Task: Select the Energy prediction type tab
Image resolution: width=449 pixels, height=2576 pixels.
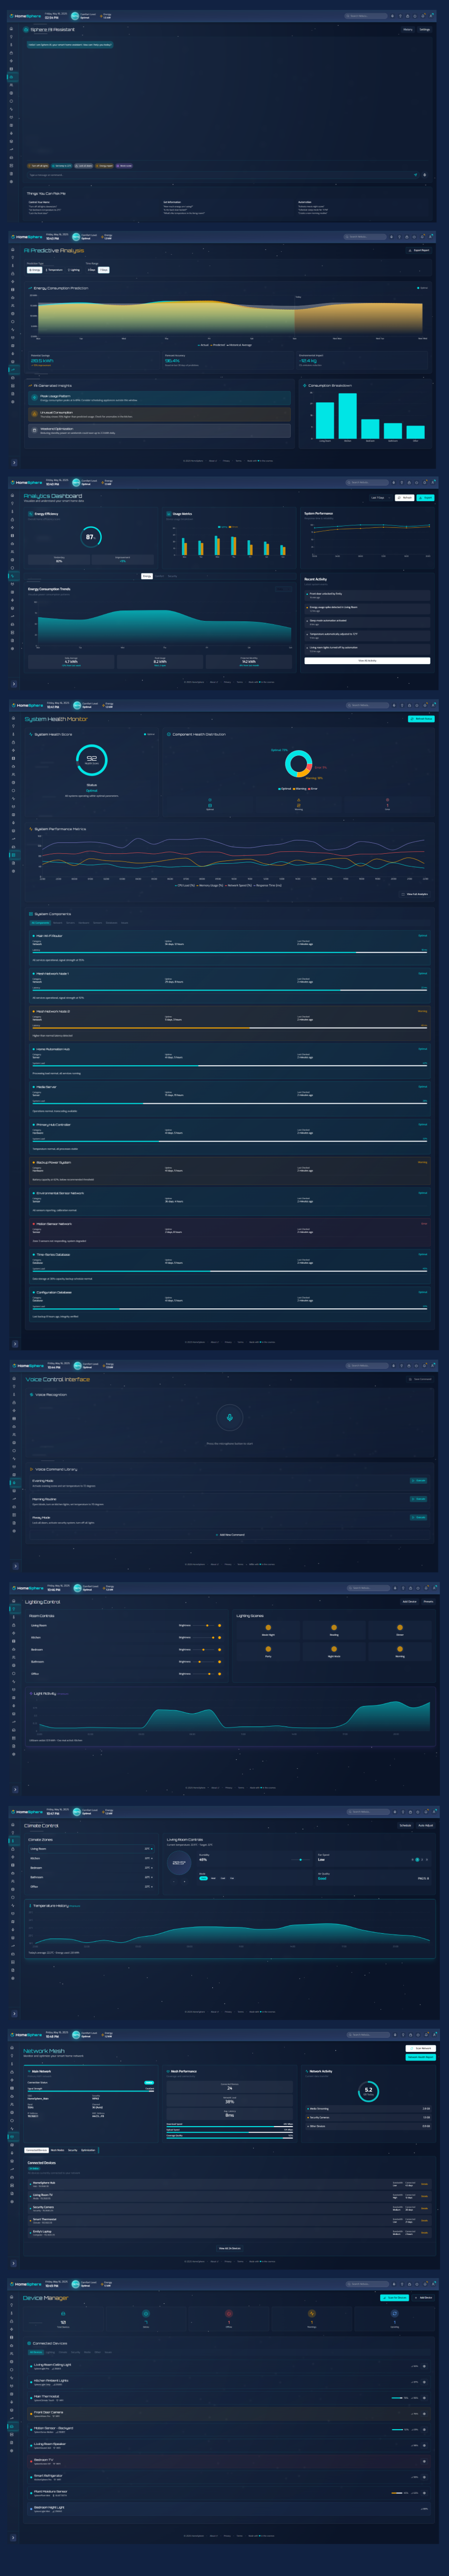Action: (35, 270)
